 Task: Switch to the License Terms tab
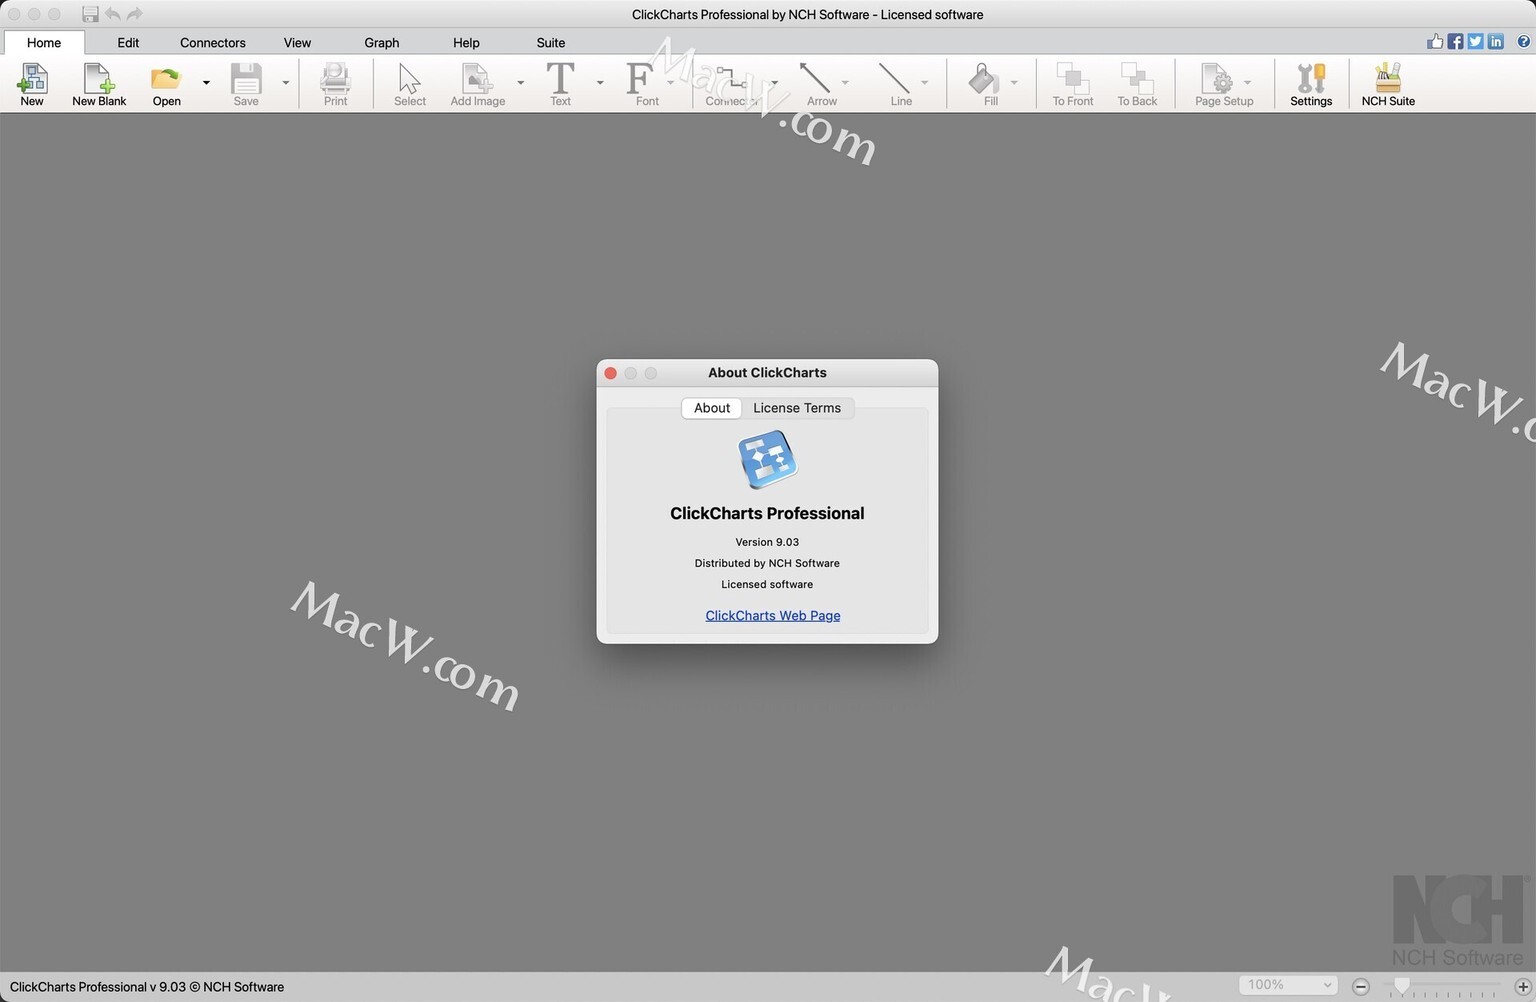(797, 408)
